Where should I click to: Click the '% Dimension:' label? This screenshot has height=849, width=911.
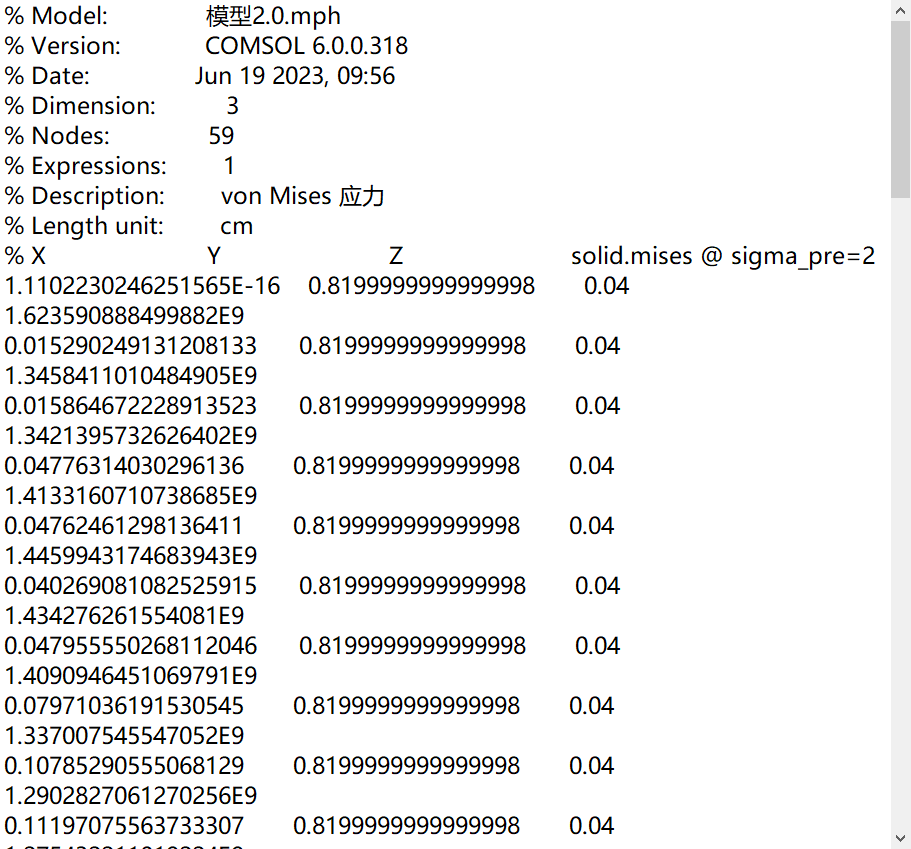coord(80,106)
